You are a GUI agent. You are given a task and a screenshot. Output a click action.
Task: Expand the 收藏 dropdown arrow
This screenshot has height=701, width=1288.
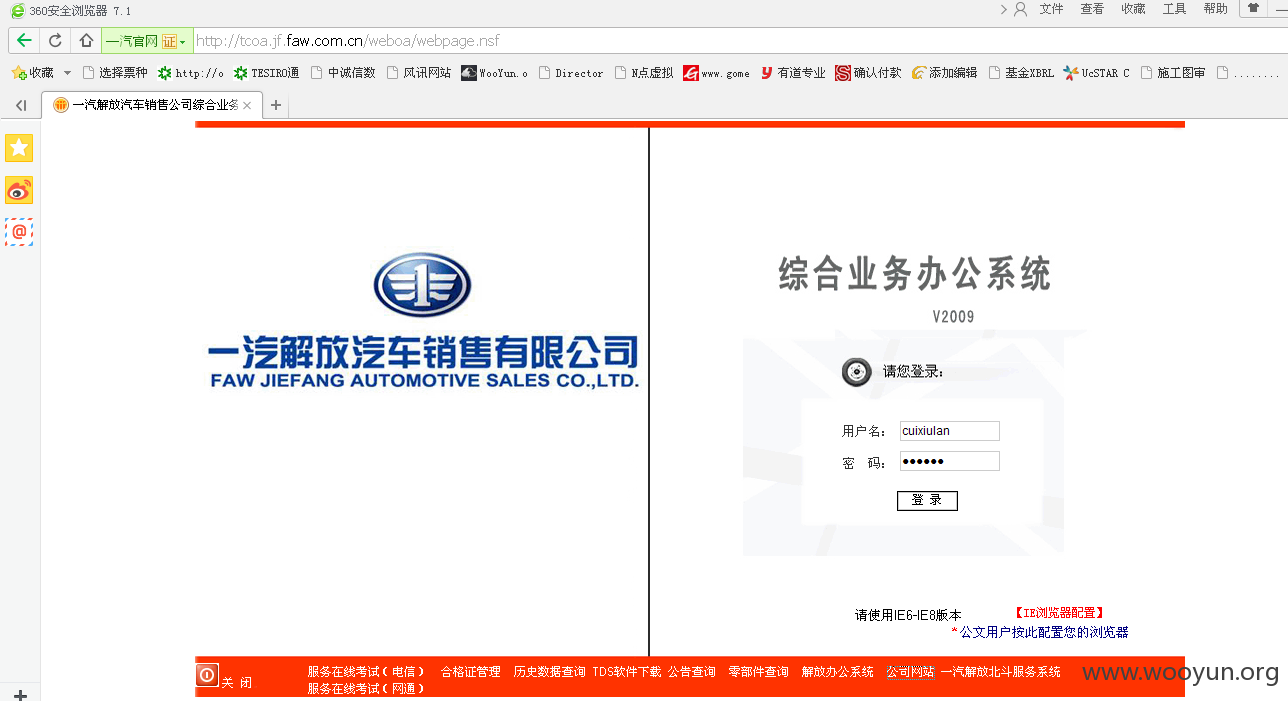(x=68, y=73)
